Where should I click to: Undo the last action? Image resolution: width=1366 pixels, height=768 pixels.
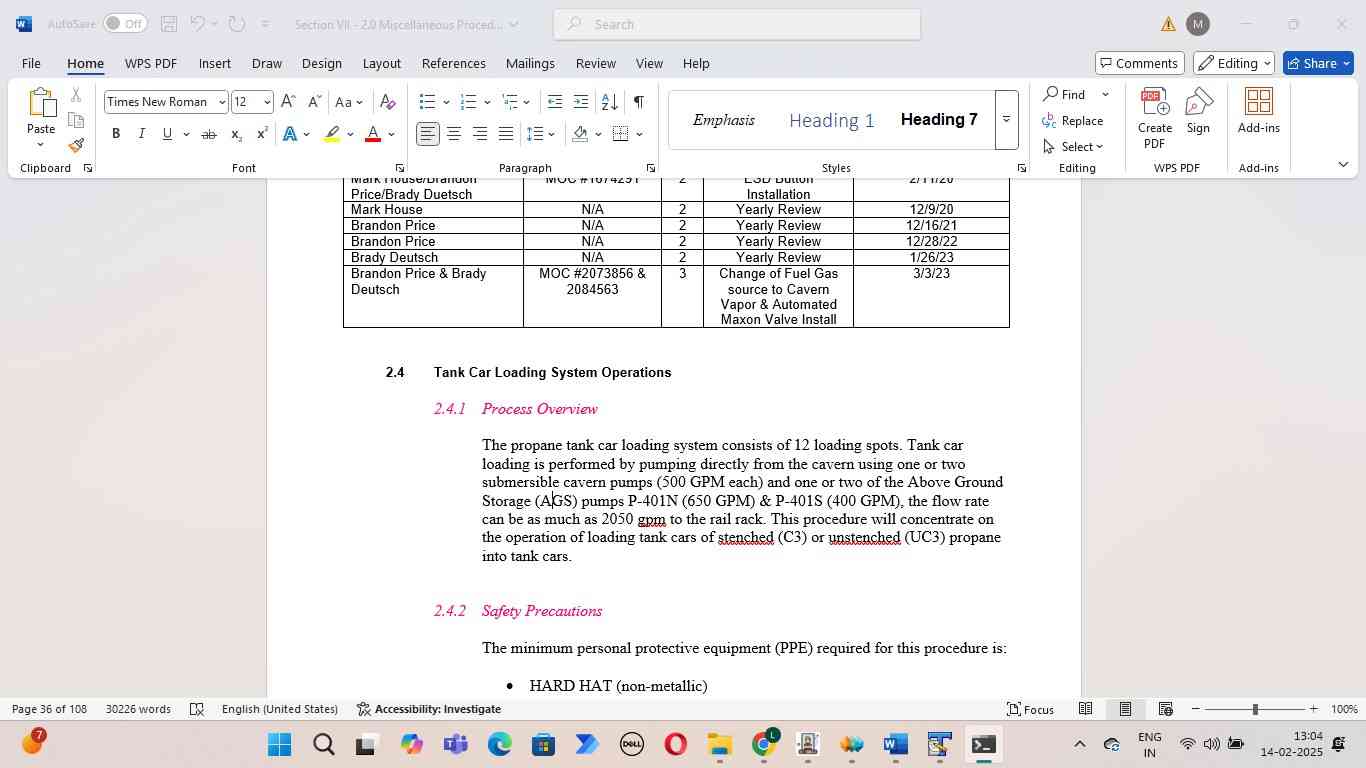(198, 24)
